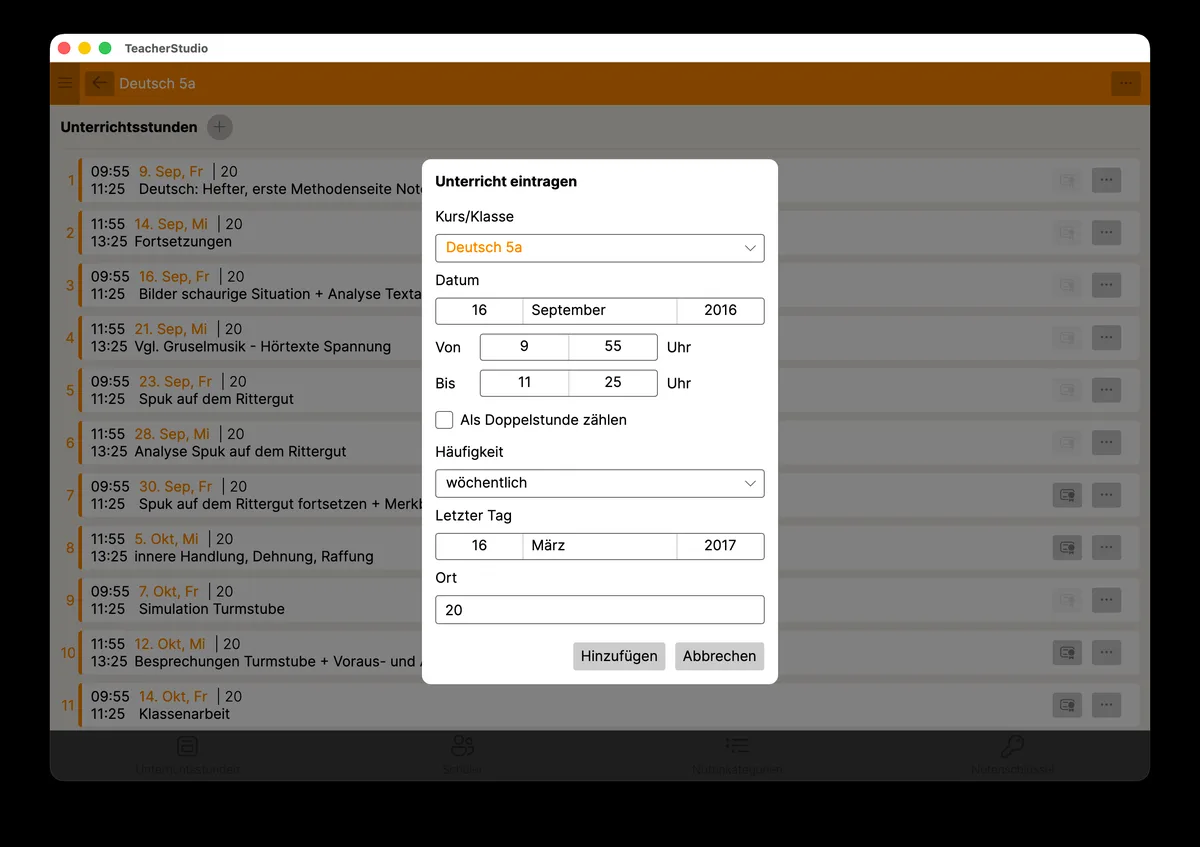Open the Häufigkeit dropdown showing wöchentlich
1200x847 pixels.
point(600,483)
